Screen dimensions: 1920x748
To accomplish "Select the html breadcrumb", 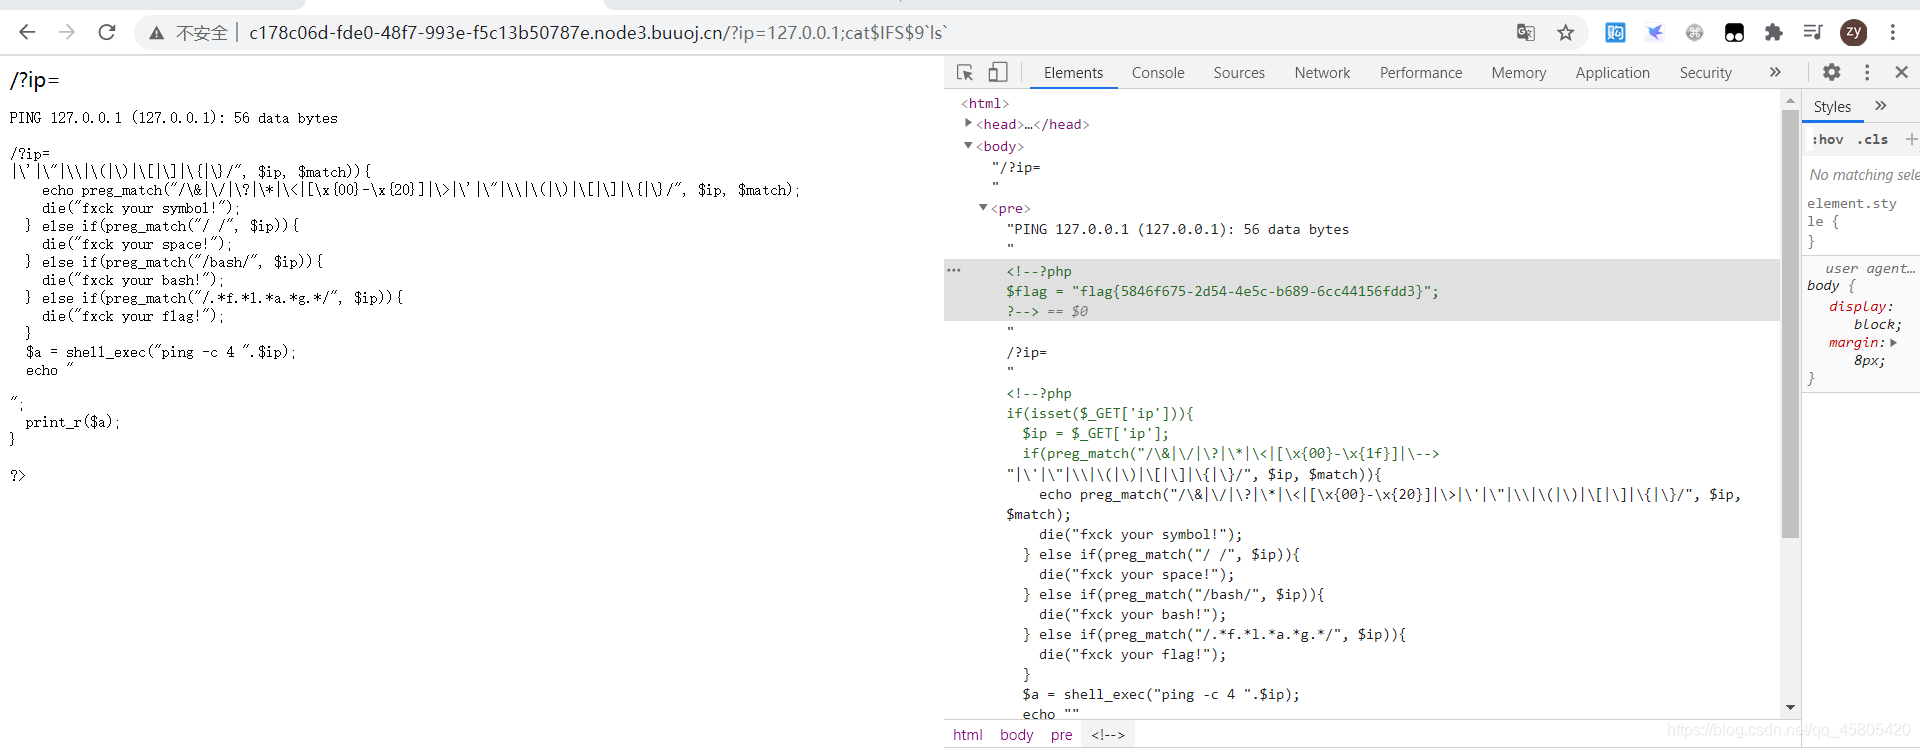I will (x=967, y=735).
